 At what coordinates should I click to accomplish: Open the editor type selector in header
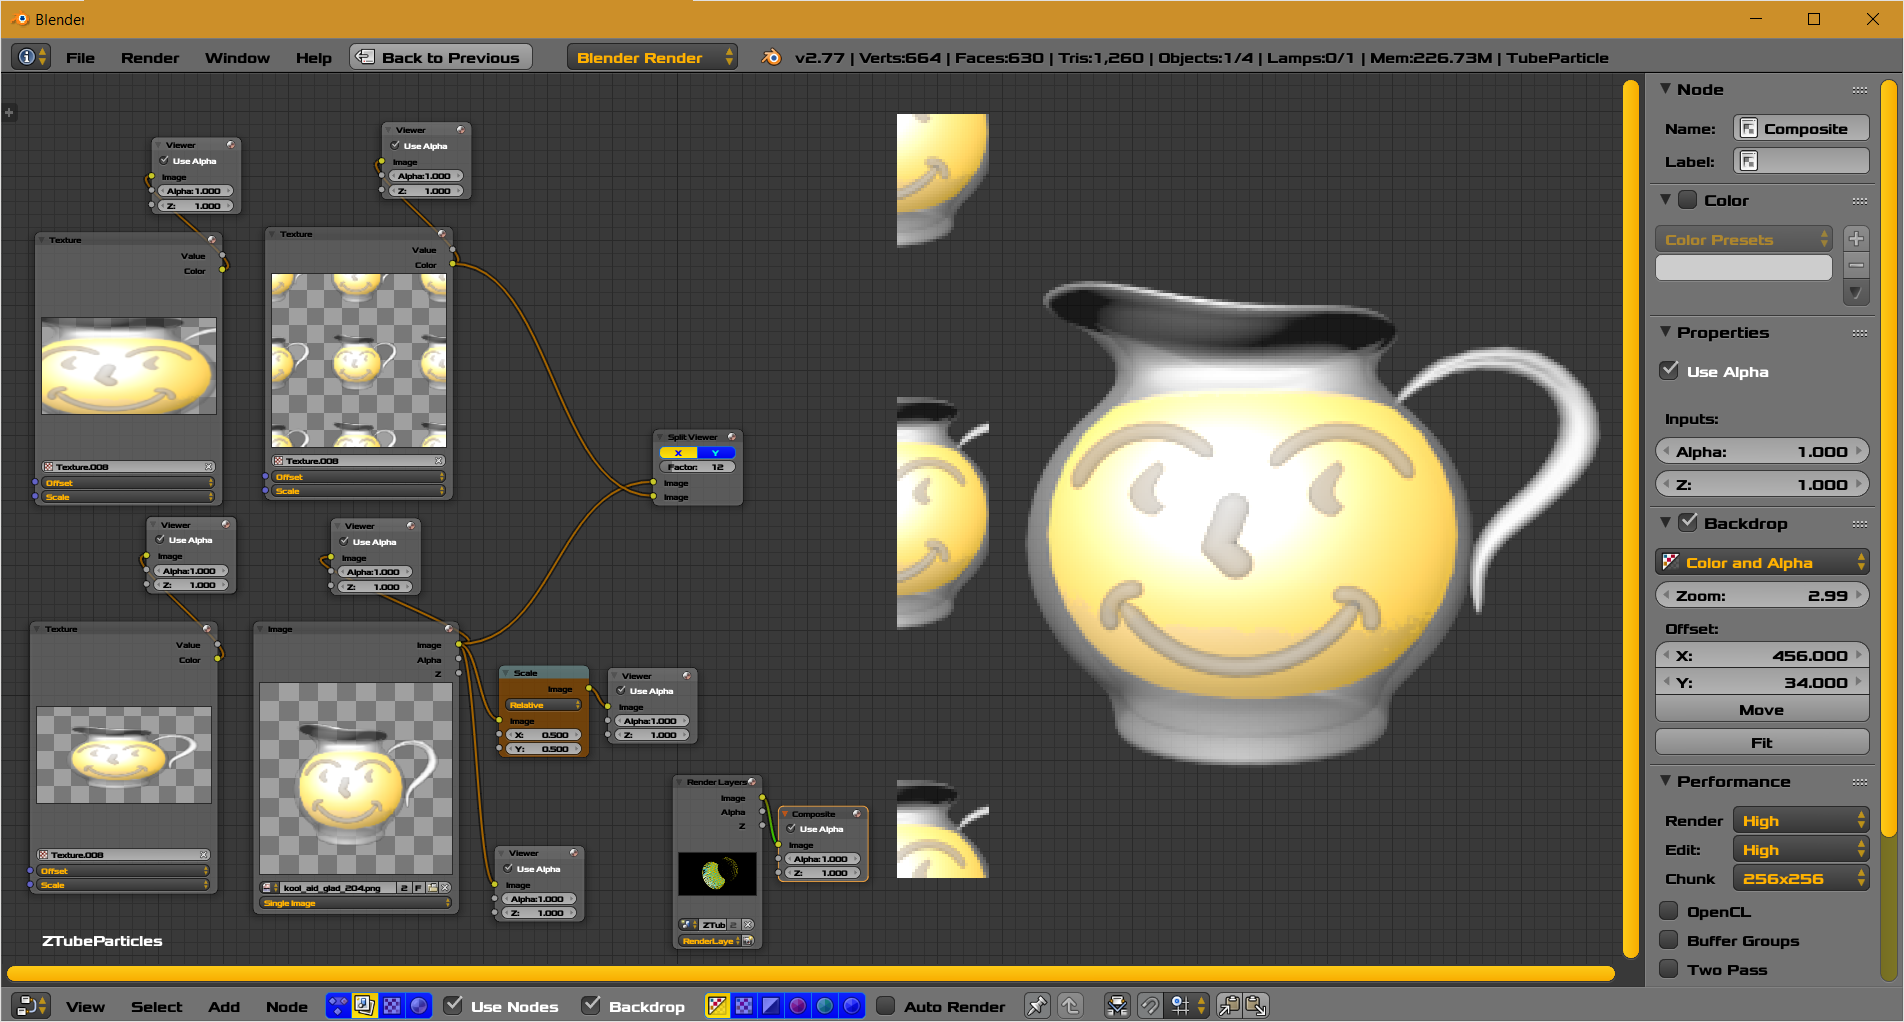click(x=32, y=1006)
